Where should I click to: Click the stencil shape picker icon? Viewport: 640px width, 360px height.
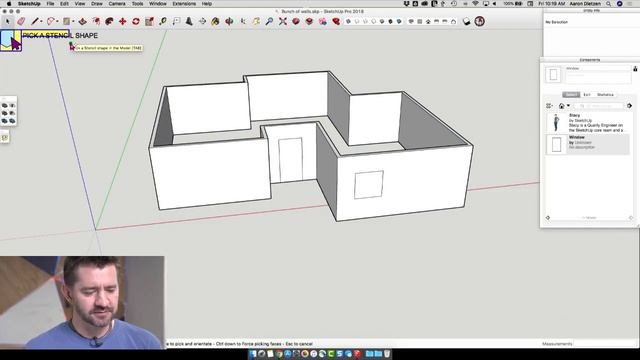coord(11,40)
